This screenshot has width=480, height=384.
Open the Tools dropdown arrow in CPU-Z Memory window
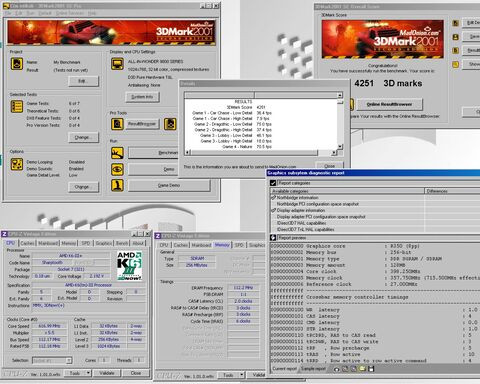242,375
